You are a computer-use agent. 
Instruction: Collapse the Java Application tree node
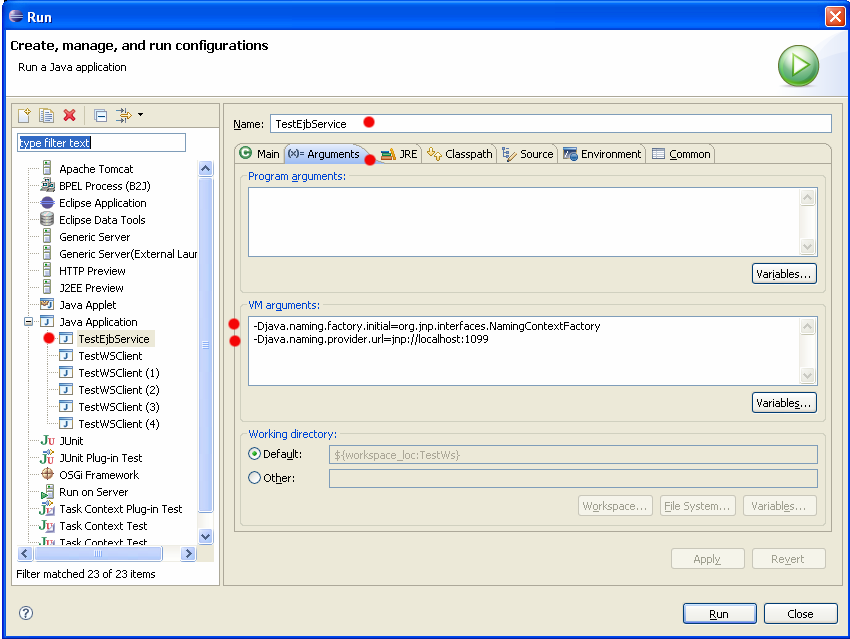(x=28, y=322)
